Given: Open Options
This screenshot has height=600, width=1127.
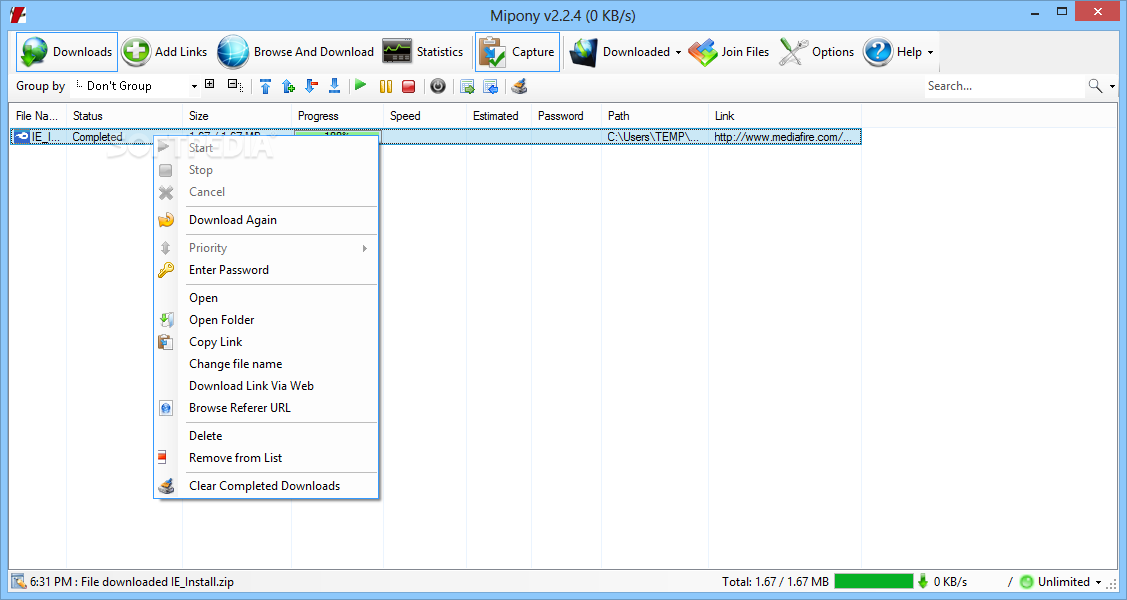Looking at the screenshot, I should point(816,52).
